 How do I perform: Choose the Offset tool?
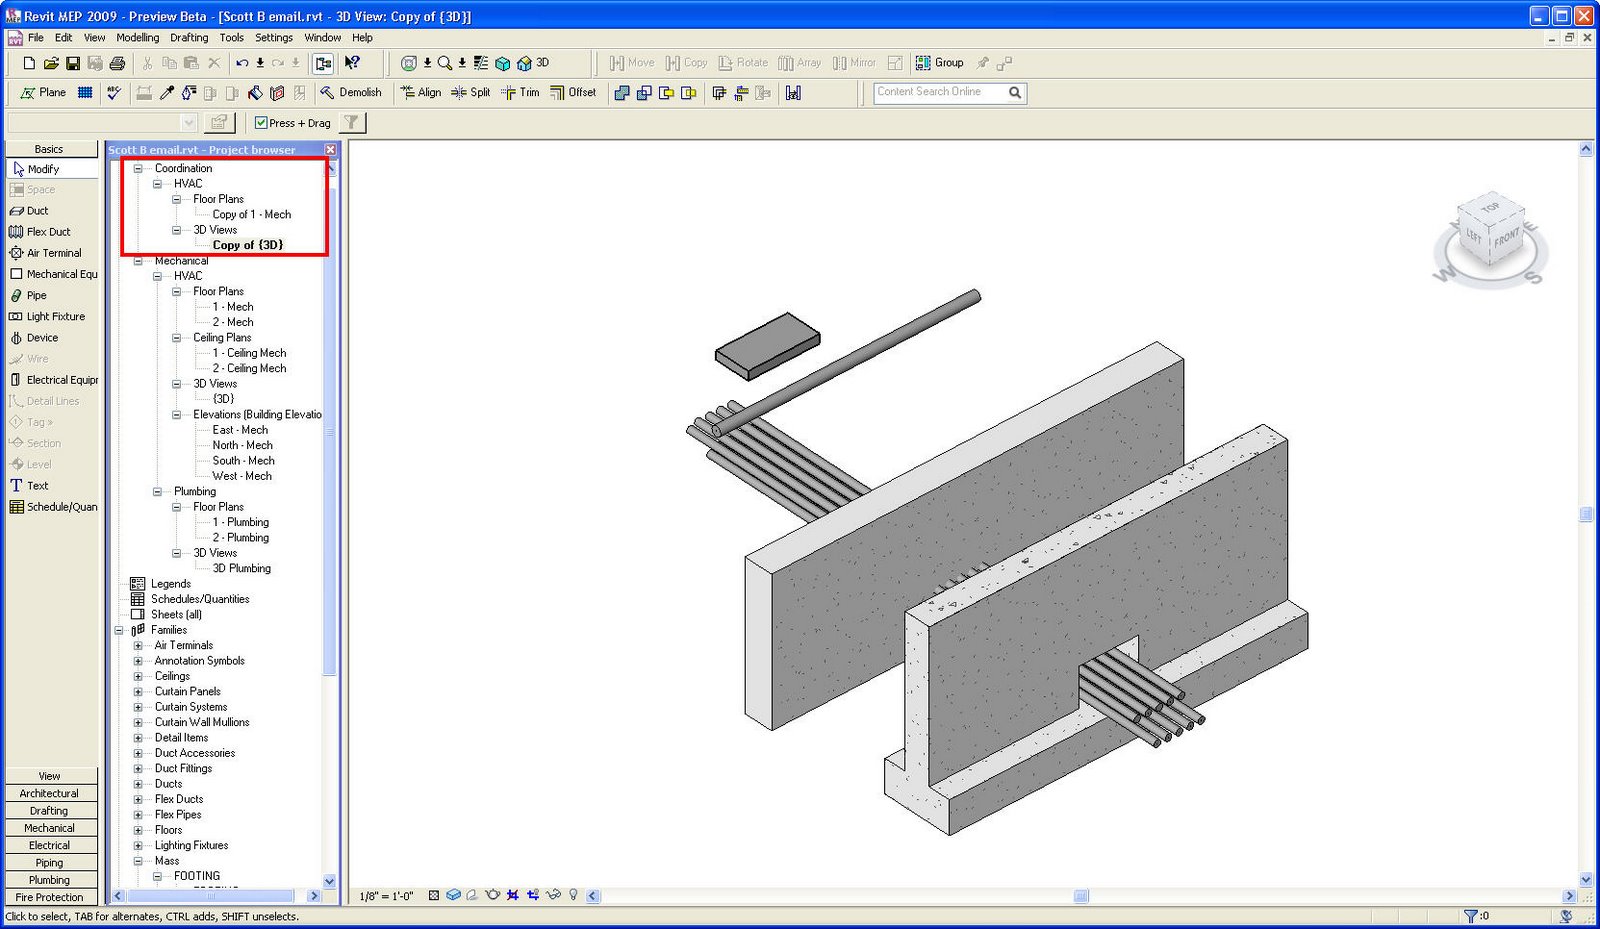point(573,93)
